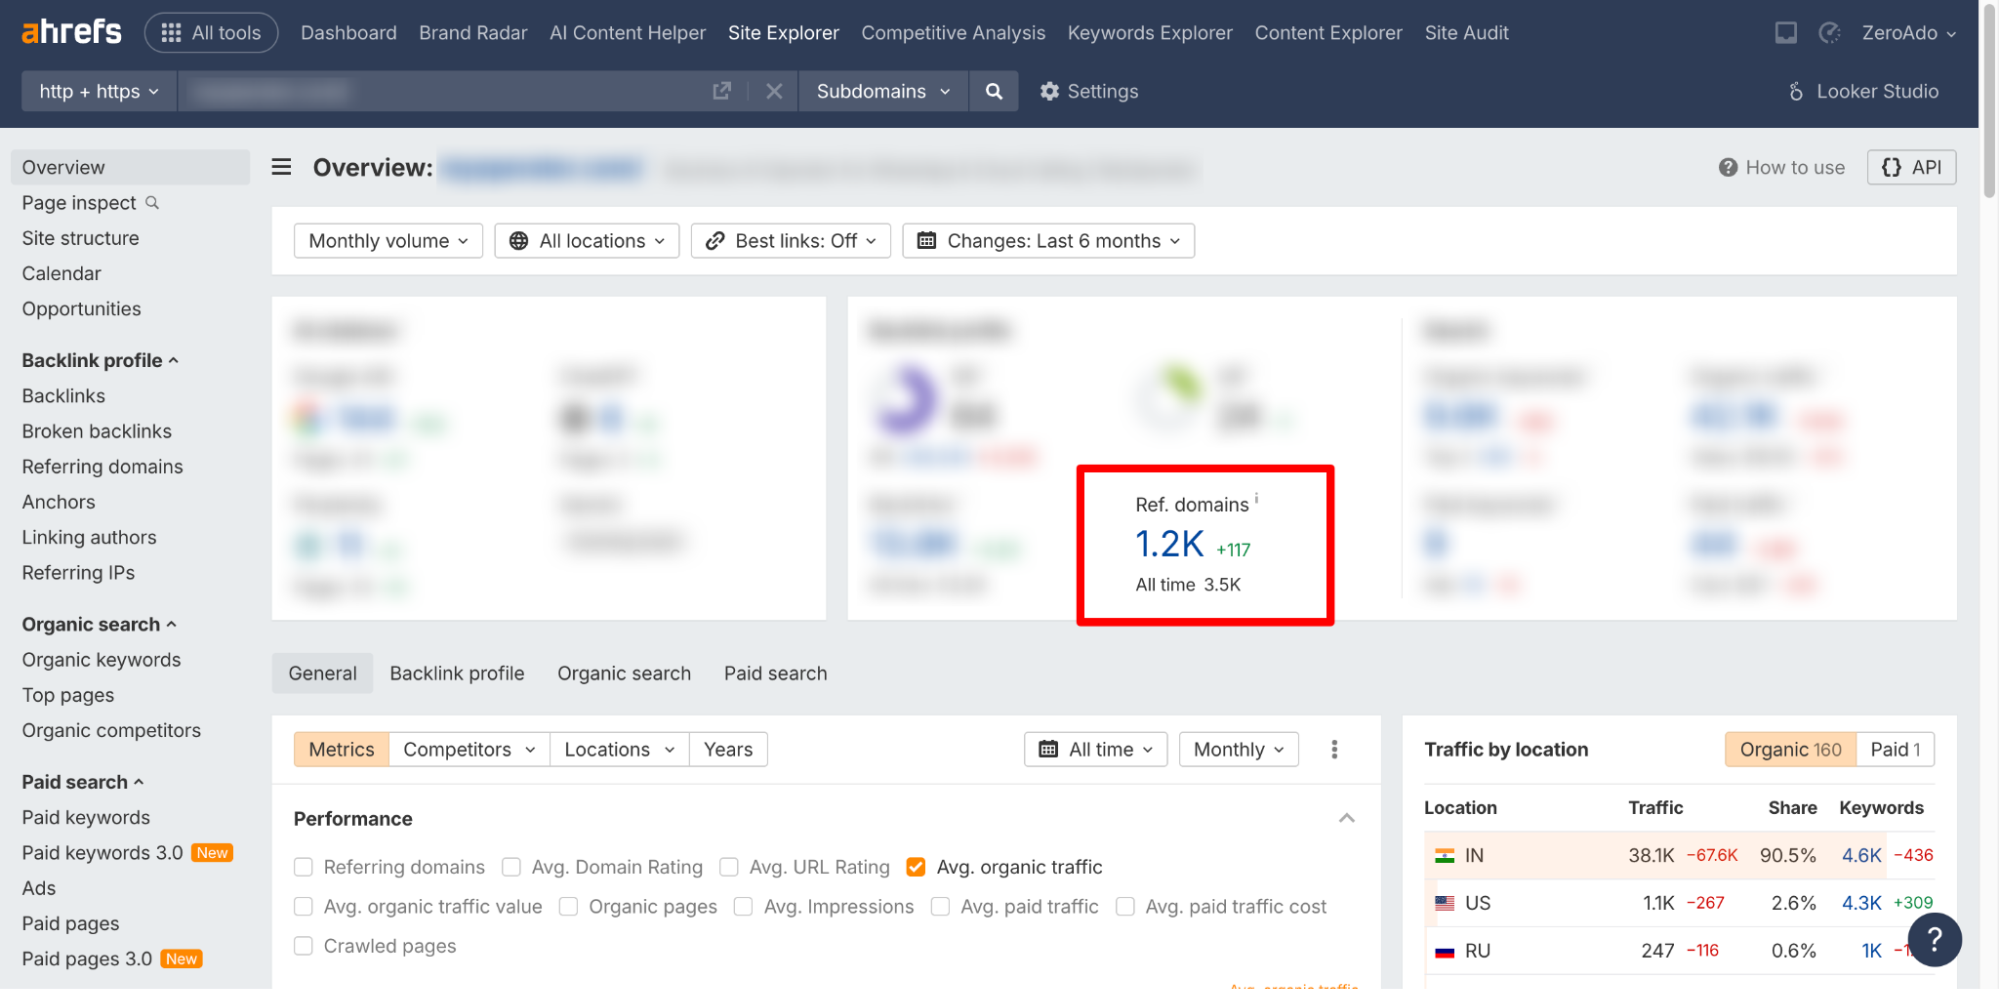Screen dimensions: 1999x989
Task: Click the monitor icon in top bar
Action: pyautogui.click(x=1785, y=33)
